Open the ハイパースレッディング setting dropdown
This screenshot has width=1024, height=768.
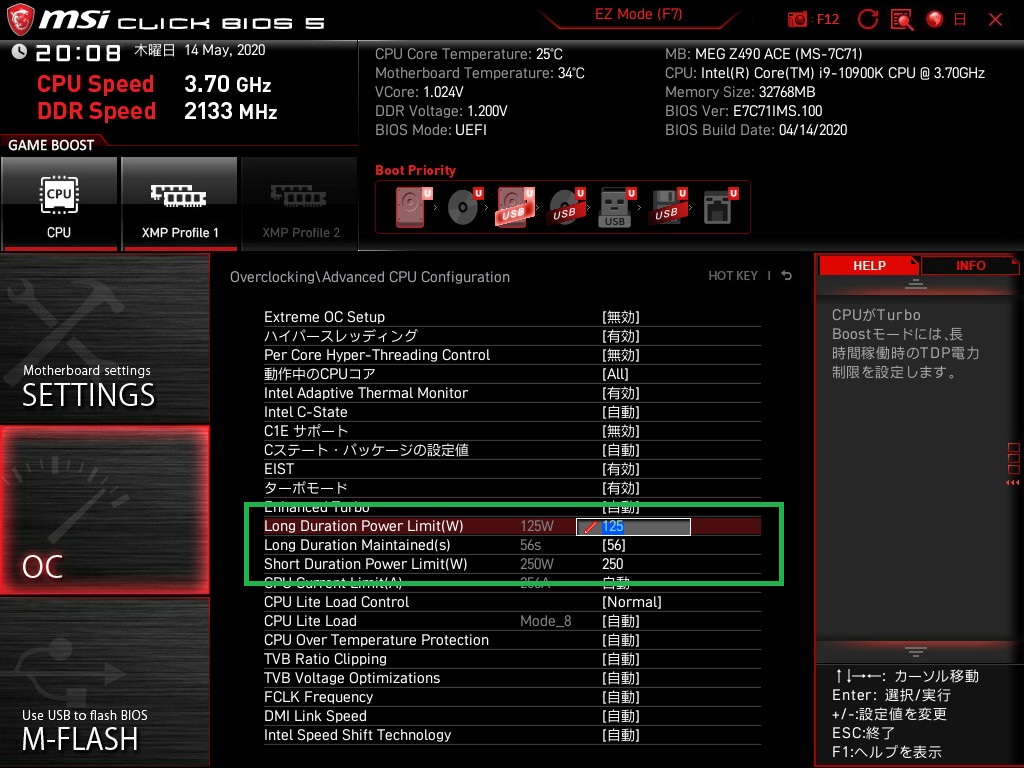[512, 336]
